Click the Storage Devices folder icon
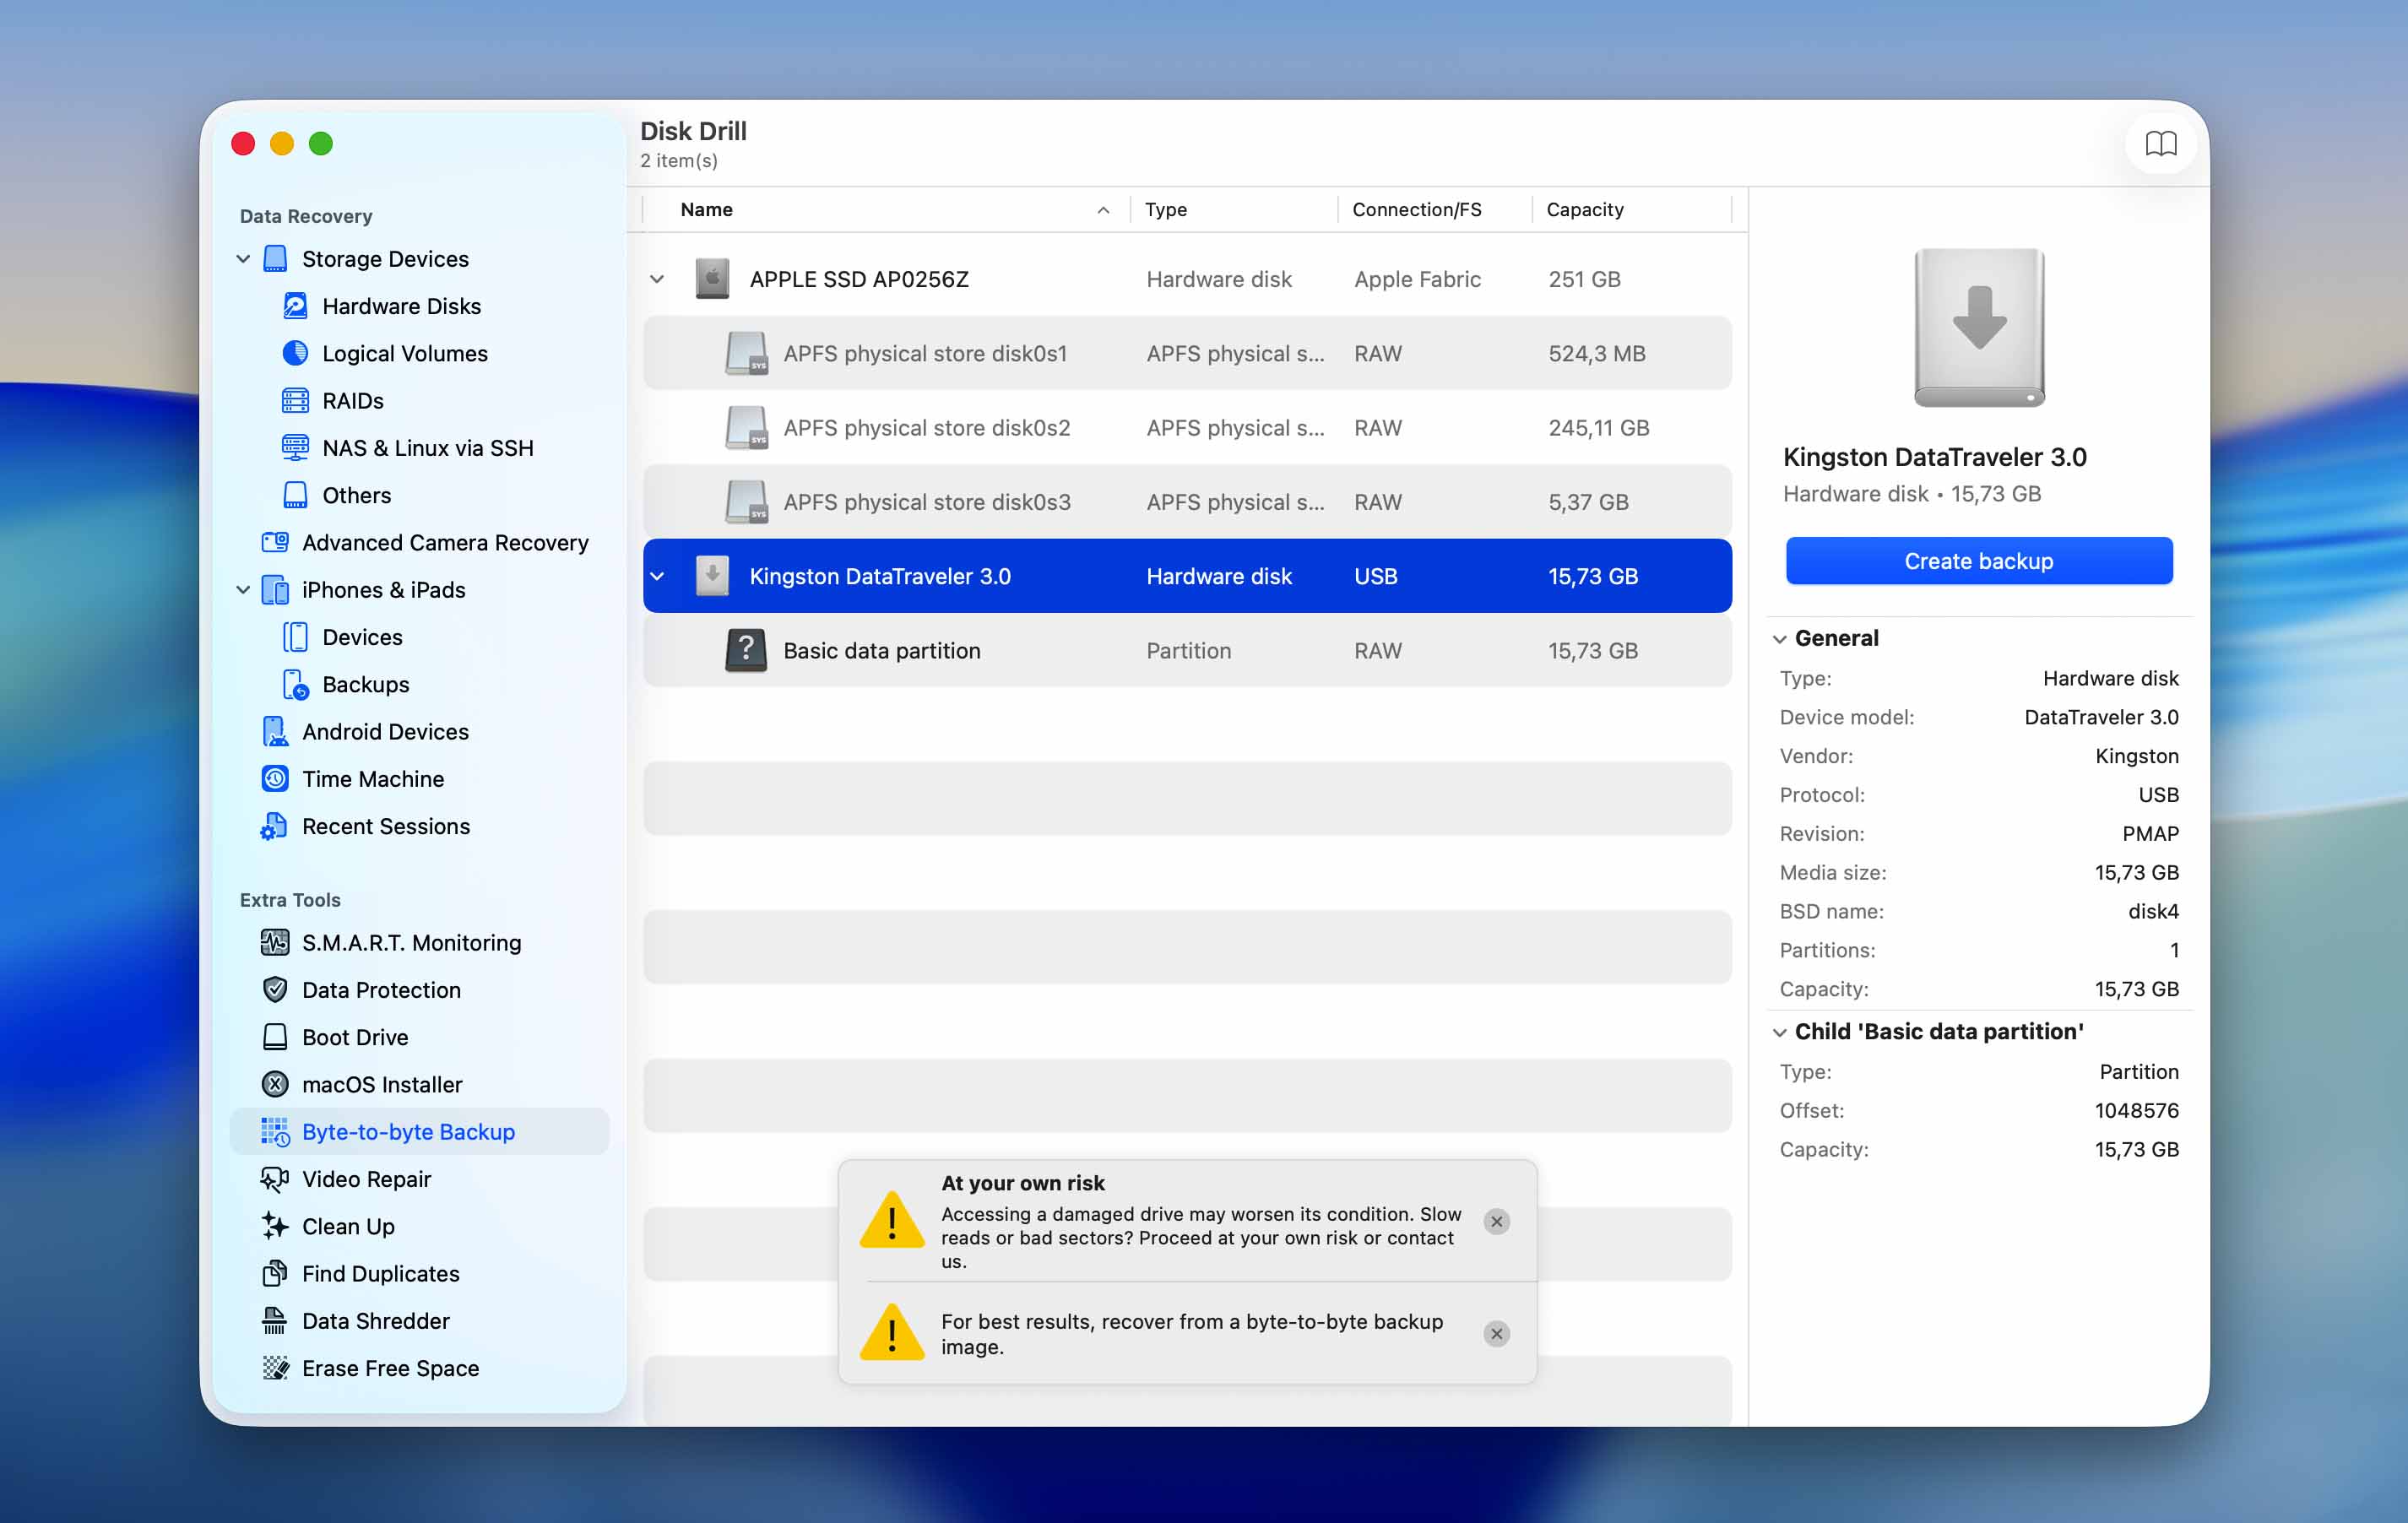 click(275, 258)
